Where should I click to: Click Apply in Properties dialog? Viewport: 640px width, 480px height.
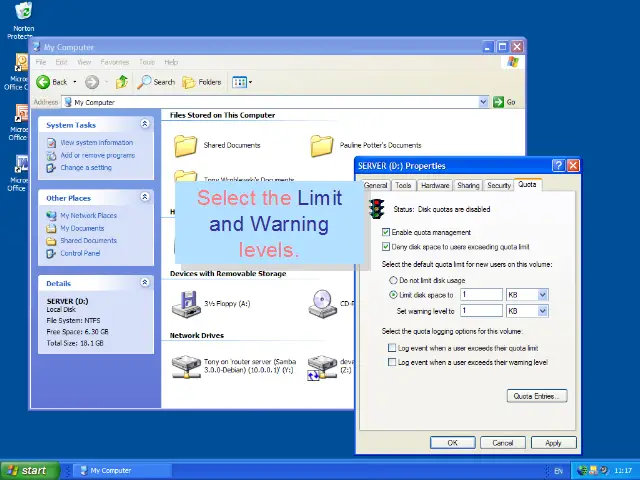[x=553, y=443]
